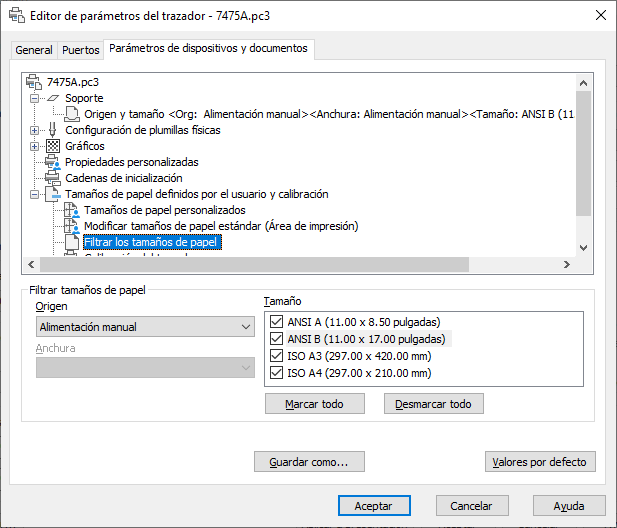This screenshot has width=617, height=528.
Task: Select Tamaños de papel definidos por el usuario label
Action: click(x=197, y=194)
